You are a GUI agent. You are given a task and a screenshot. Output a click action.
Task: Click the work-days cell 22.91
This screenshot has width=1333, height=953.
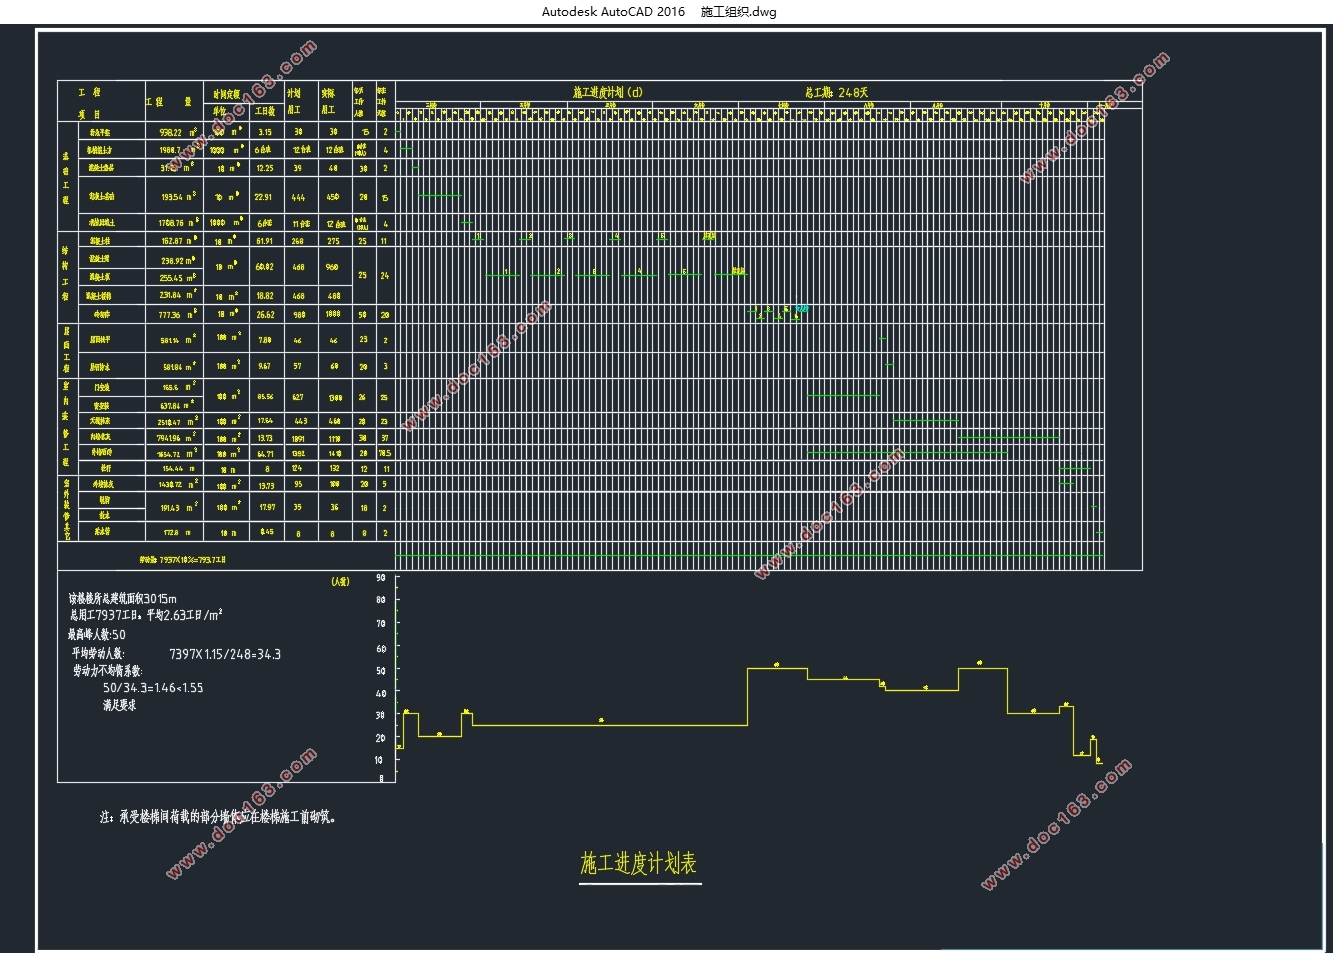pos(264,197)
